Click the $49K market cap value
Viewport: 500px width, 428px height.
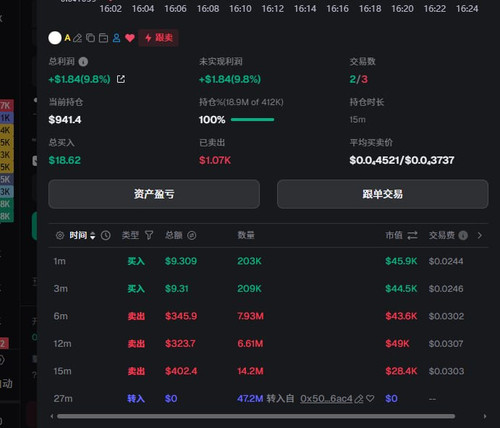pyautogui.click(x=397, y=344)
